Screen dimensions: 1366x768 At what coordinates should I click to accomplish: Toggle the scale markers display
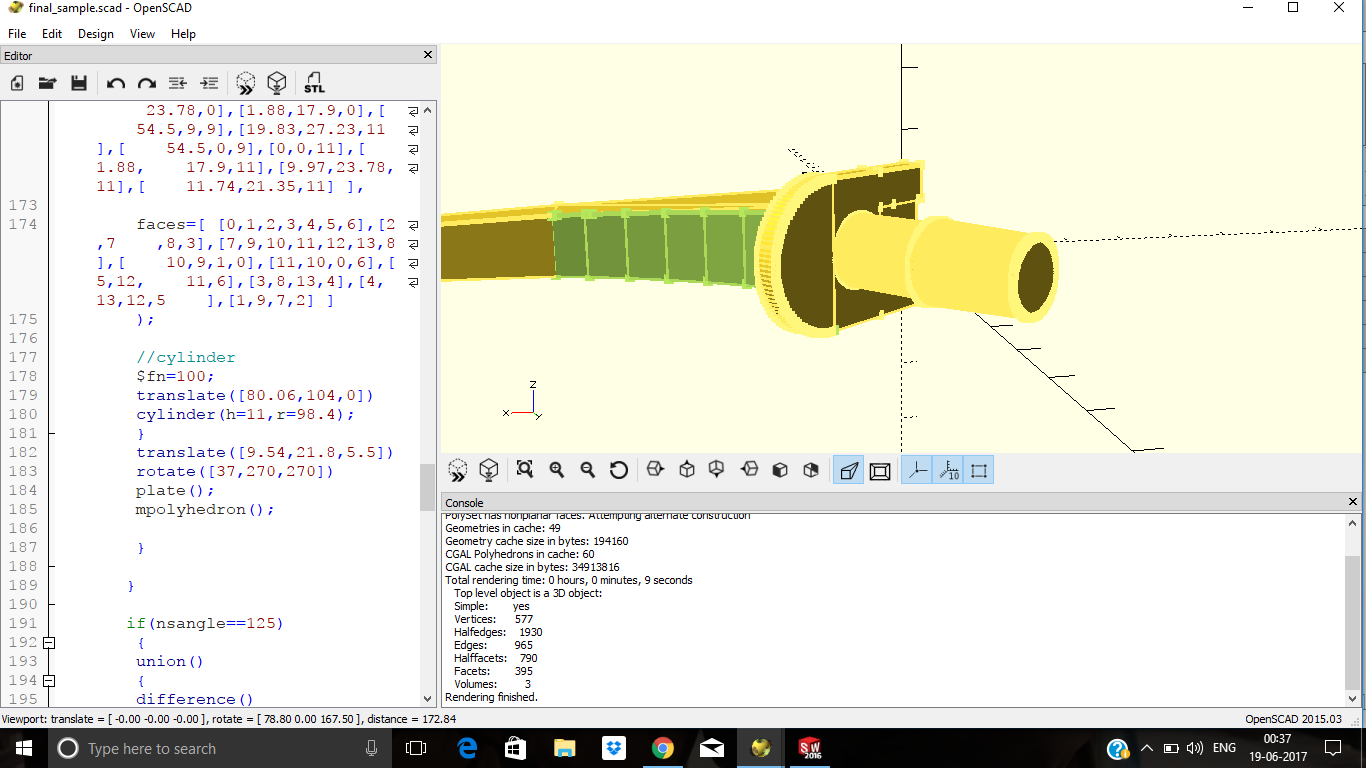point(948,469)
